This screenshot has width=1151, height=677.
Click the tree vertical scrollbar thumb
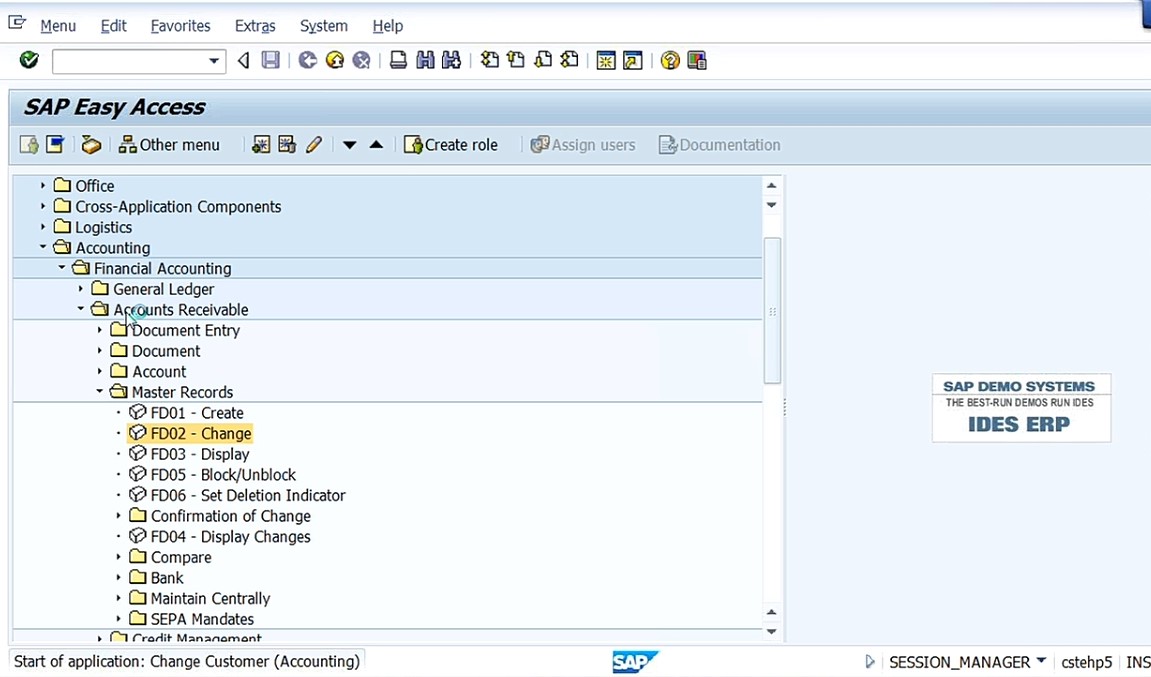pyautogui.click(x=771, y=311)
